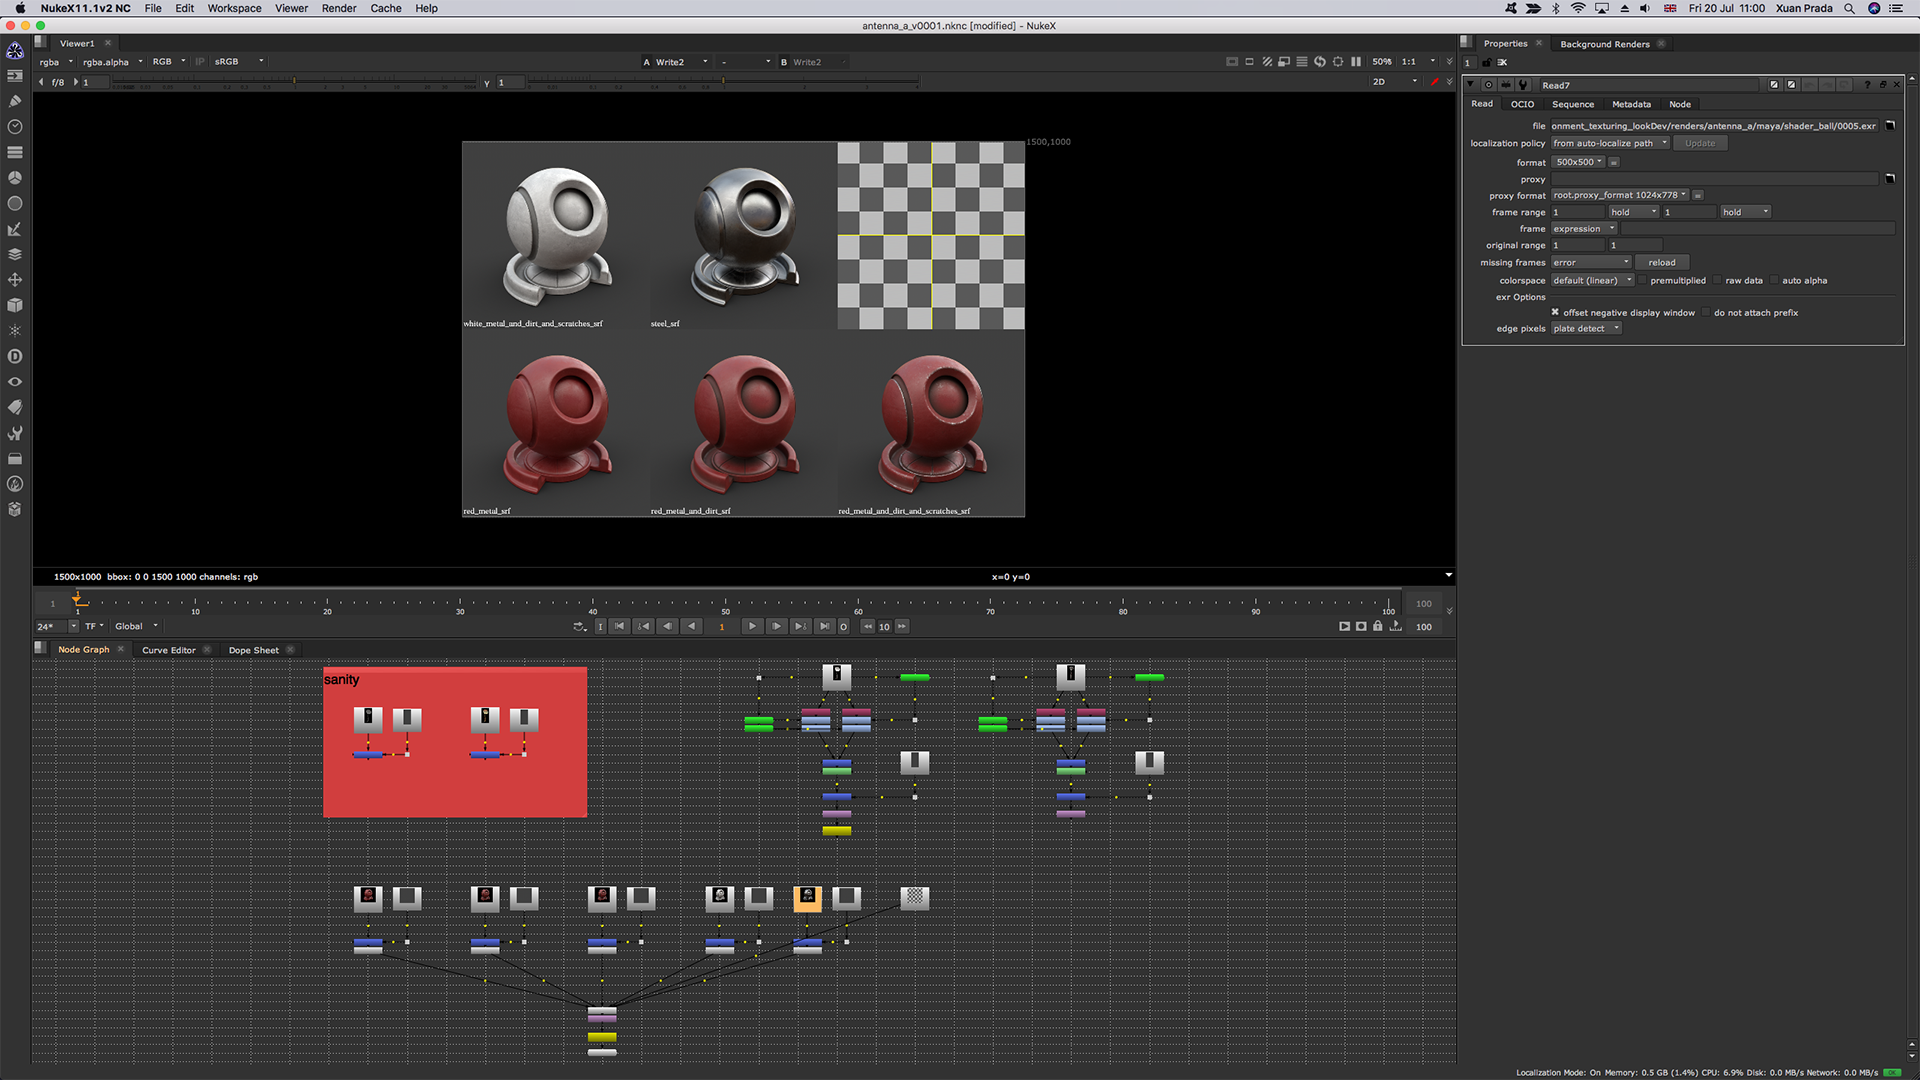1920x1080 pixels.
Task: Click the red sanity backdrop label
Action: pos(341,680)
